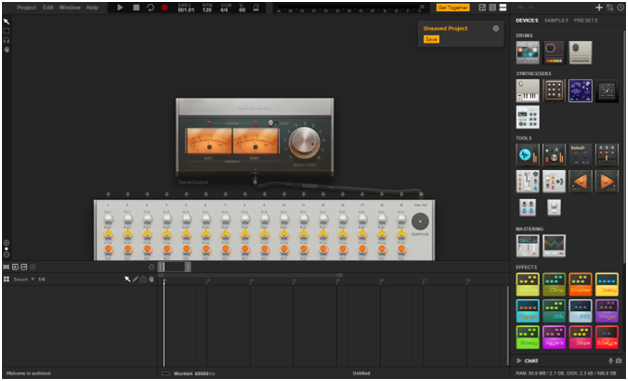This screenshot has height=381, width=628.
Task: Open the Project menu
Action: (26, 8)
